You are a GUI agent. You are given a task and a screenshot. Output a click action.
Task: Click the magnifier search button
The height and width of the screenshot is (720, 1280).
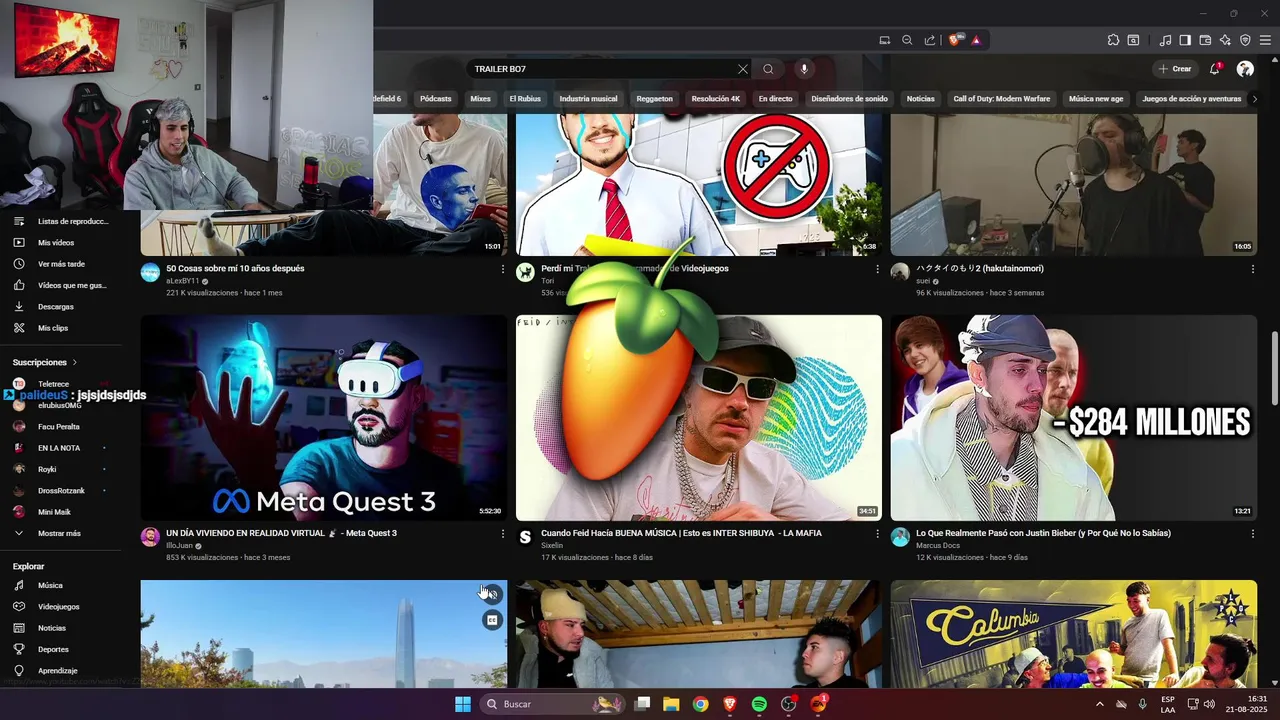(x=768, y=69)
